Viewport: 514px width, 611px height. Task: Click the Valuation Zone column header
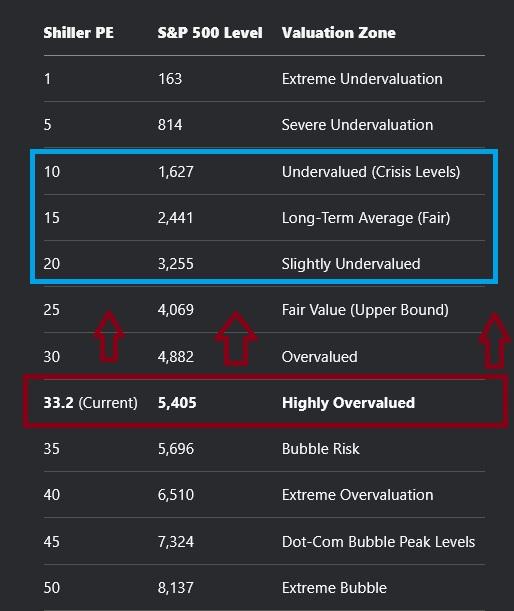339,33
